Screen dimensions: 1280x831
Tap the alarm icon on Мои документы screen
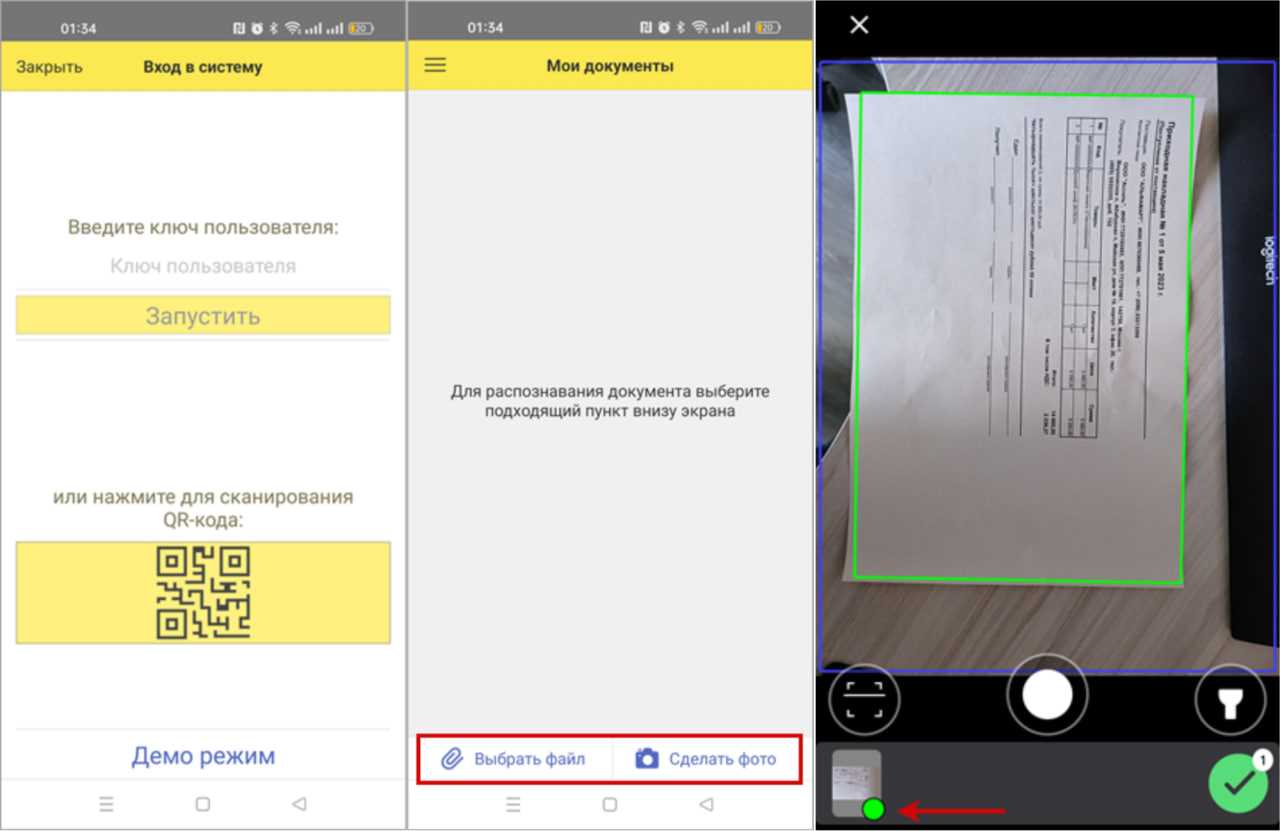pyautogui.click(x=664, y=28)
